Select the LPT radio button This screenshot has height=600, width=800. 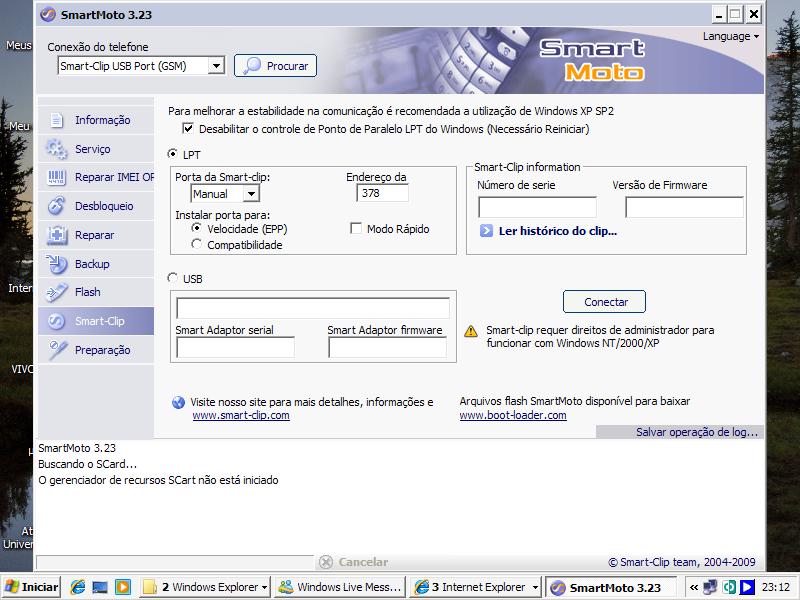coord(173,154)
